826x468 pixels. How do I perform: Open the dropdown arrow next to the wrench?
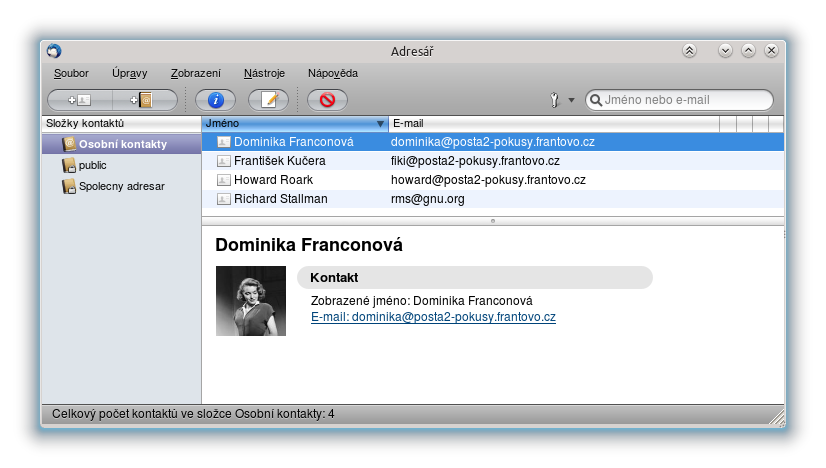(x=572, y=100)
